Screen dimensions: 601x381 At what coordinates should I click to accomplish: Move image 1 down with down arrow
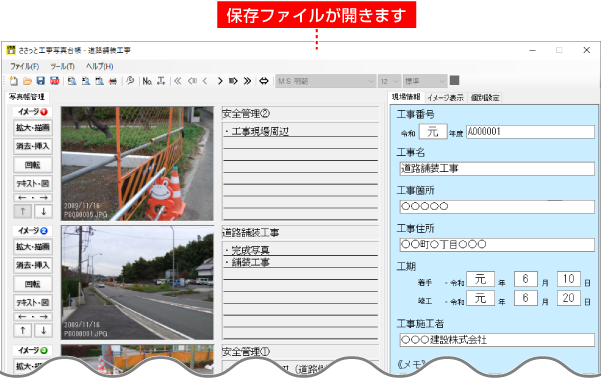43,211
